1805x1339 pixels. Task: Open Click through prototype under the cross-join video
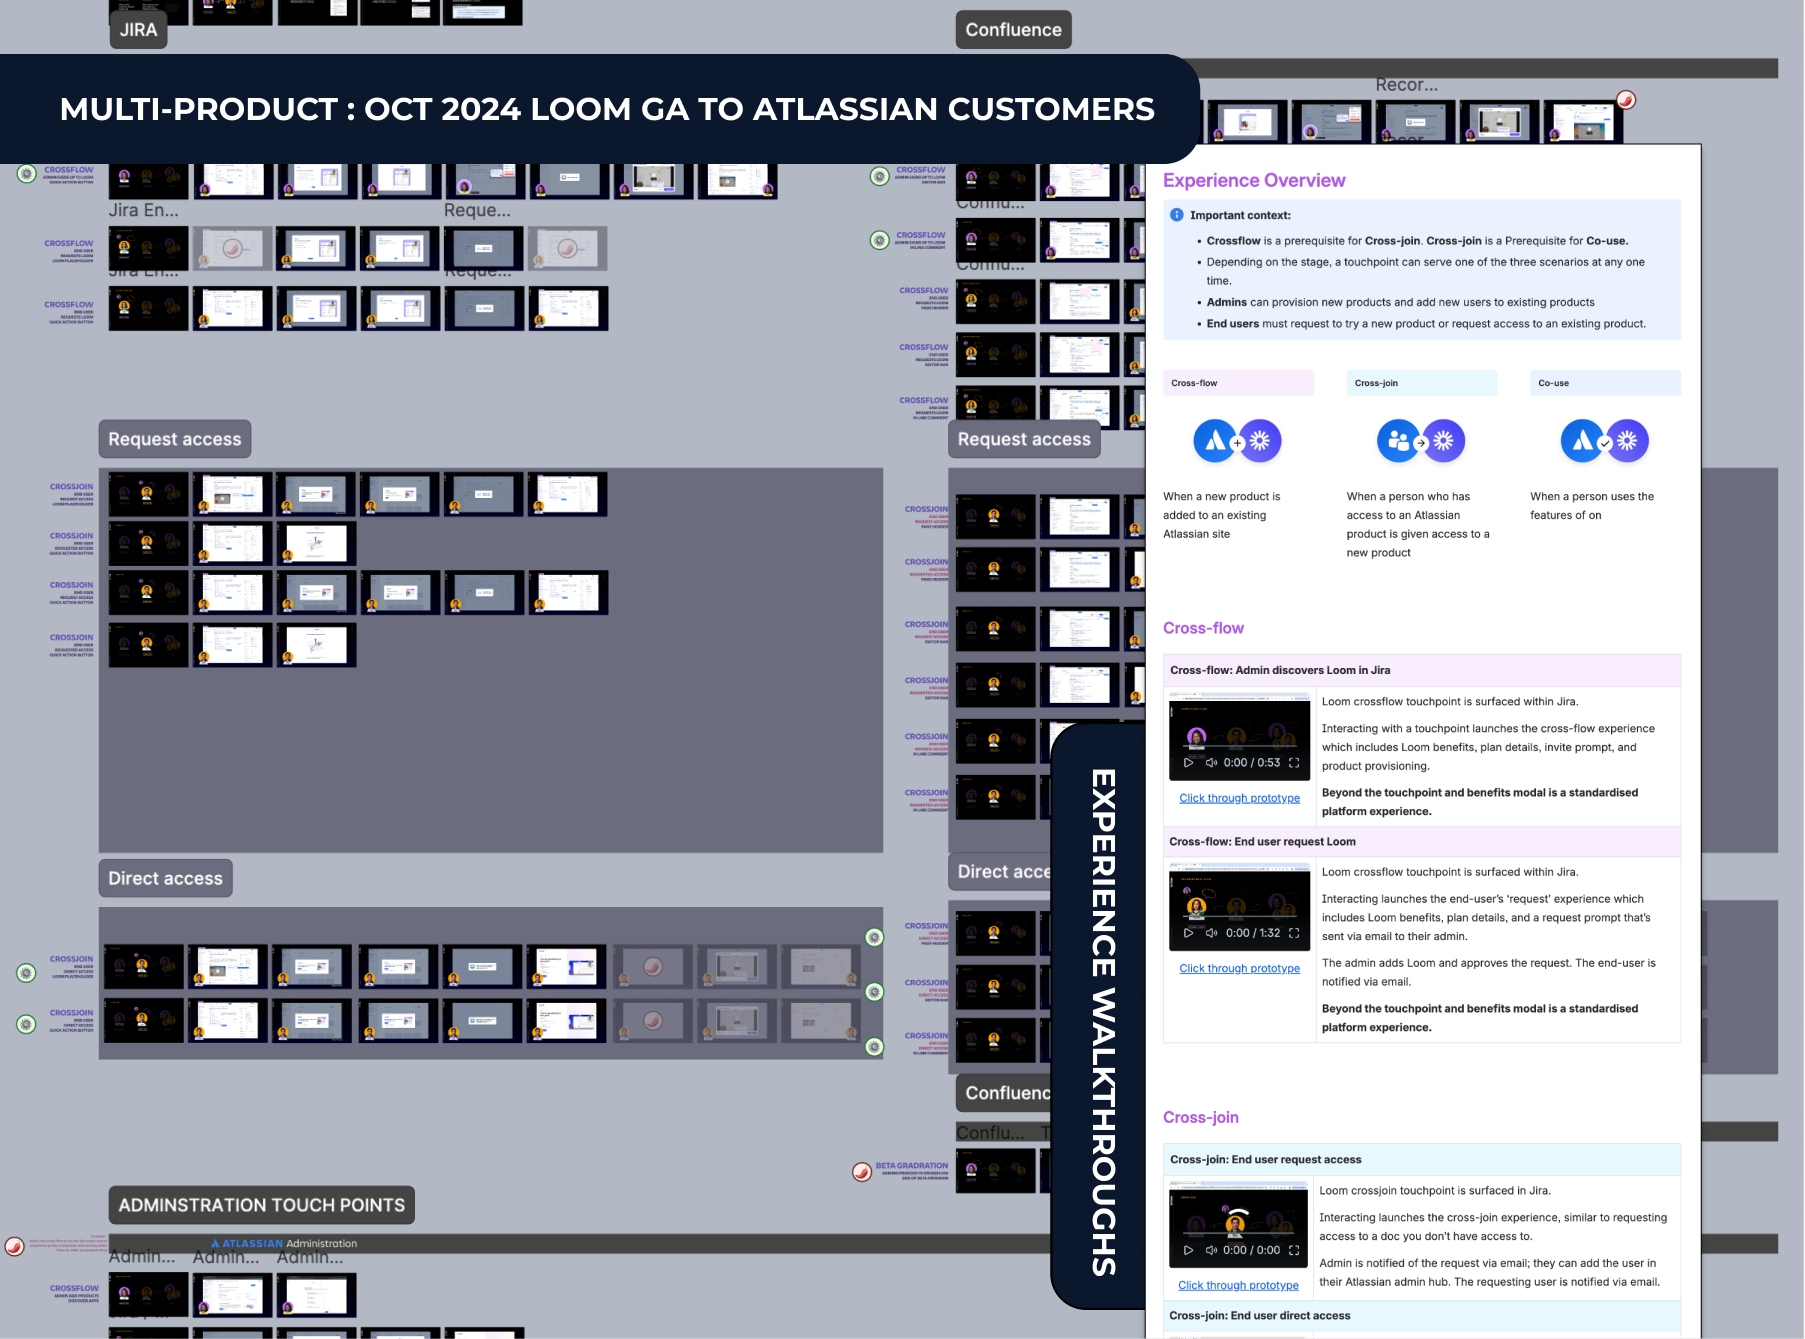pos(1239,1285)
